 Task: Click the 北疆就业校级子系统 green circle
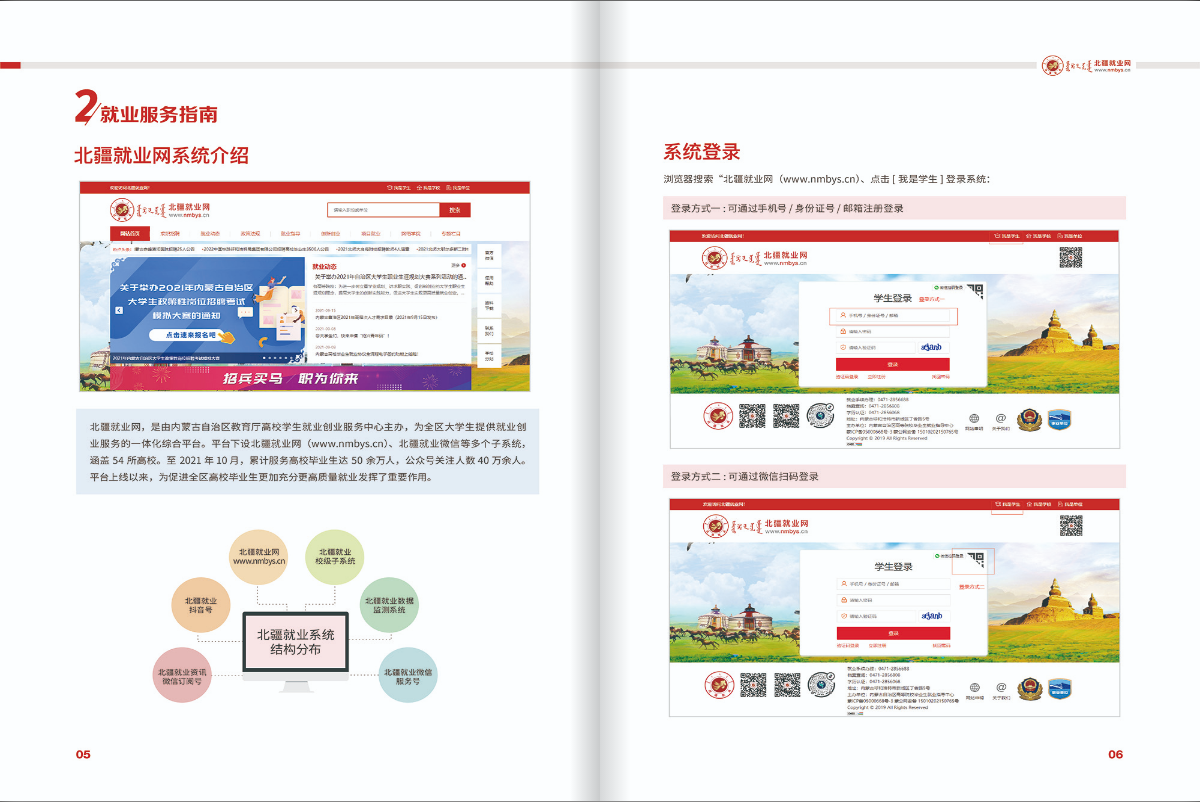pos(335,557)
